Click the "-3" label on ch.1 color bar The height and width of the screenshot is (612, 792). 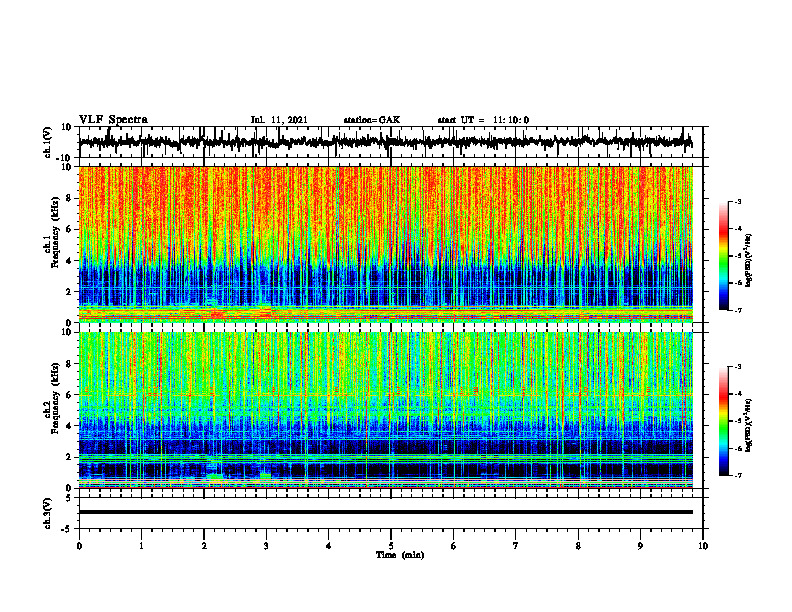[x=737, y=201]
